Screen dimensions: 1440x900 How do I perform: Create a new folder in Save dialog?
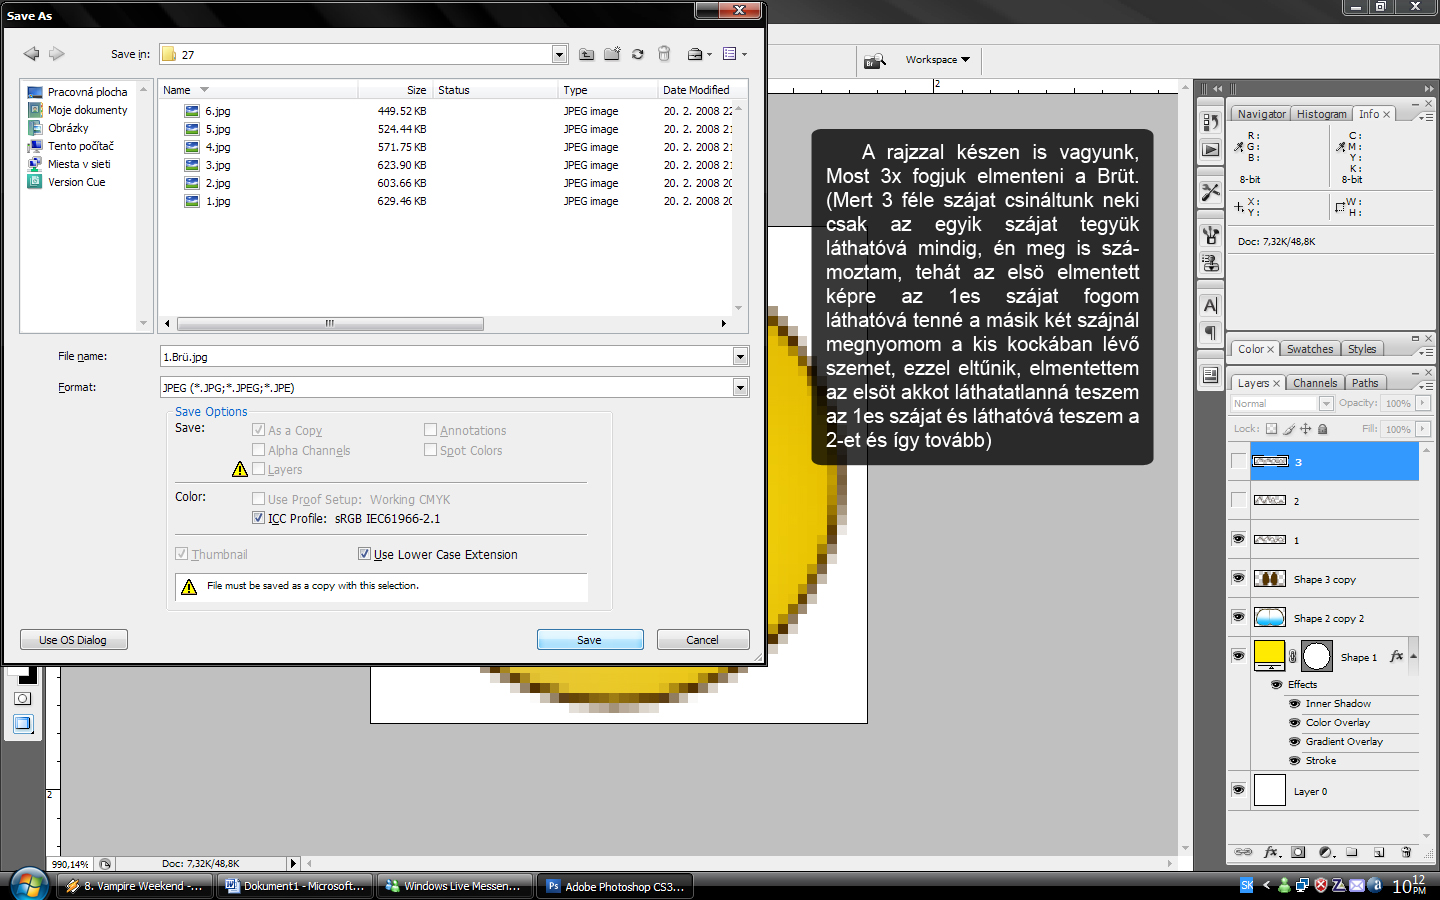coord(612,54)
